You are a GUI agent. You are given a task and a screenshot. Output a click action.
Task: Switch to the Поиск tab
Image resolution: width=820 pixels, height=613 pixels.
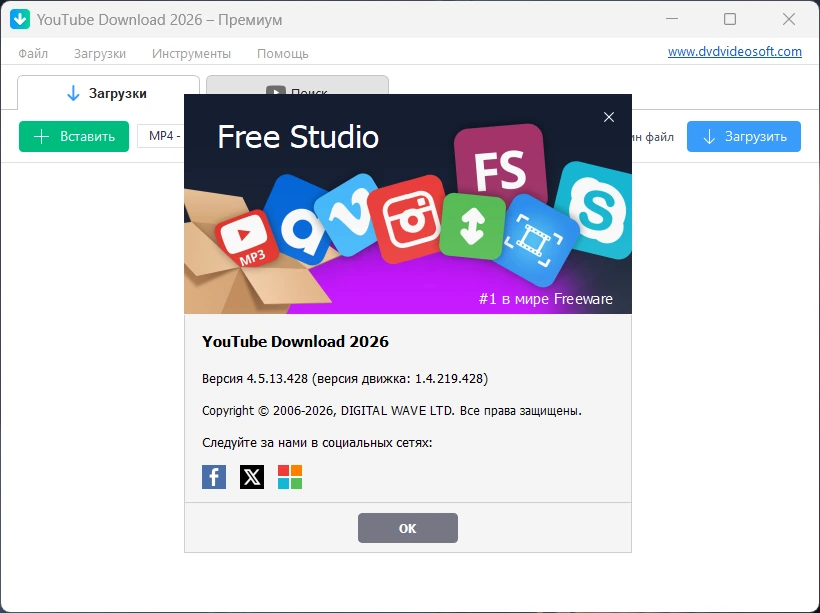297,85
